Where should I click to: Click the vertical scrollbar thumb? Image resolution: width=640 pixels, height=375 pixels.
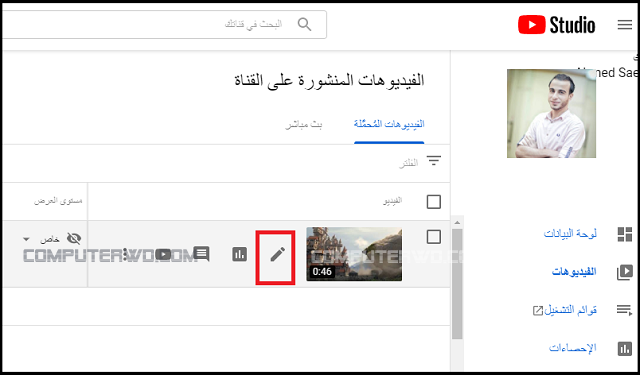[x=457, y=284]
